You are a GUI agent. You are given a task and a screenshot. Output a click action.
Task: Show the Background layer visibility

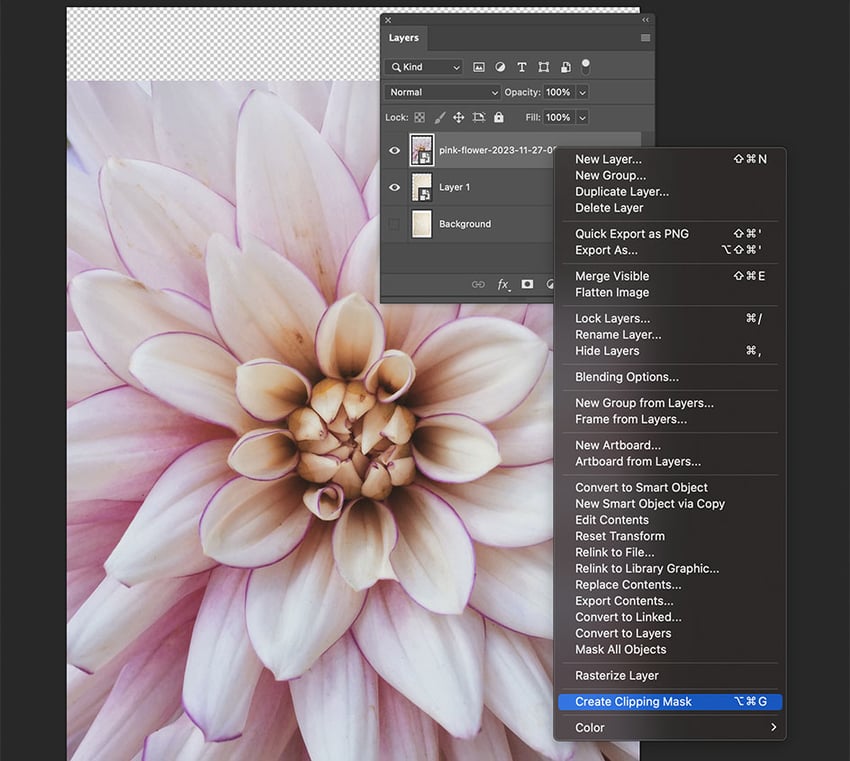pos(394,224)
